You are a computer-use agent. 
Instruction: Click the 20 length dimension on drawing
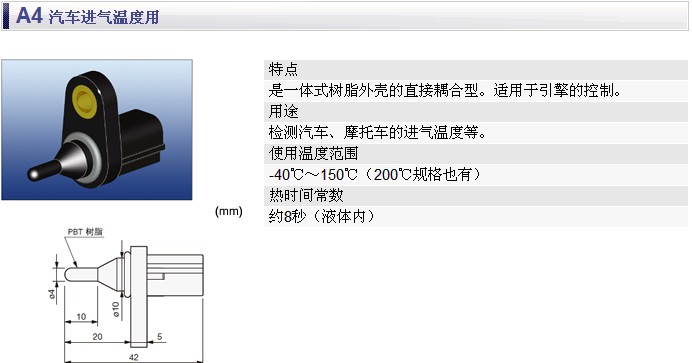(x=98, y=337)
